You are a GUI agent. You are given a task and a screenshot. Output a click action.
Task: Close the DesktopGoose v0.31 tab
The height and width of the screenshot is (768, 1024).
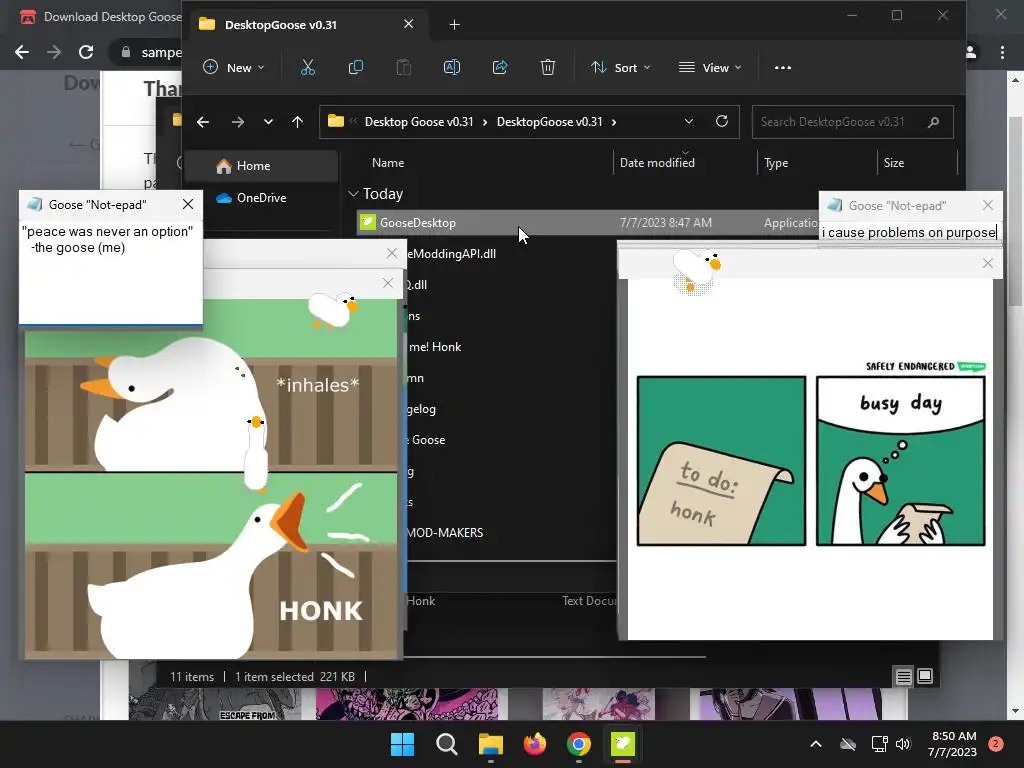(x=408, y=24)
